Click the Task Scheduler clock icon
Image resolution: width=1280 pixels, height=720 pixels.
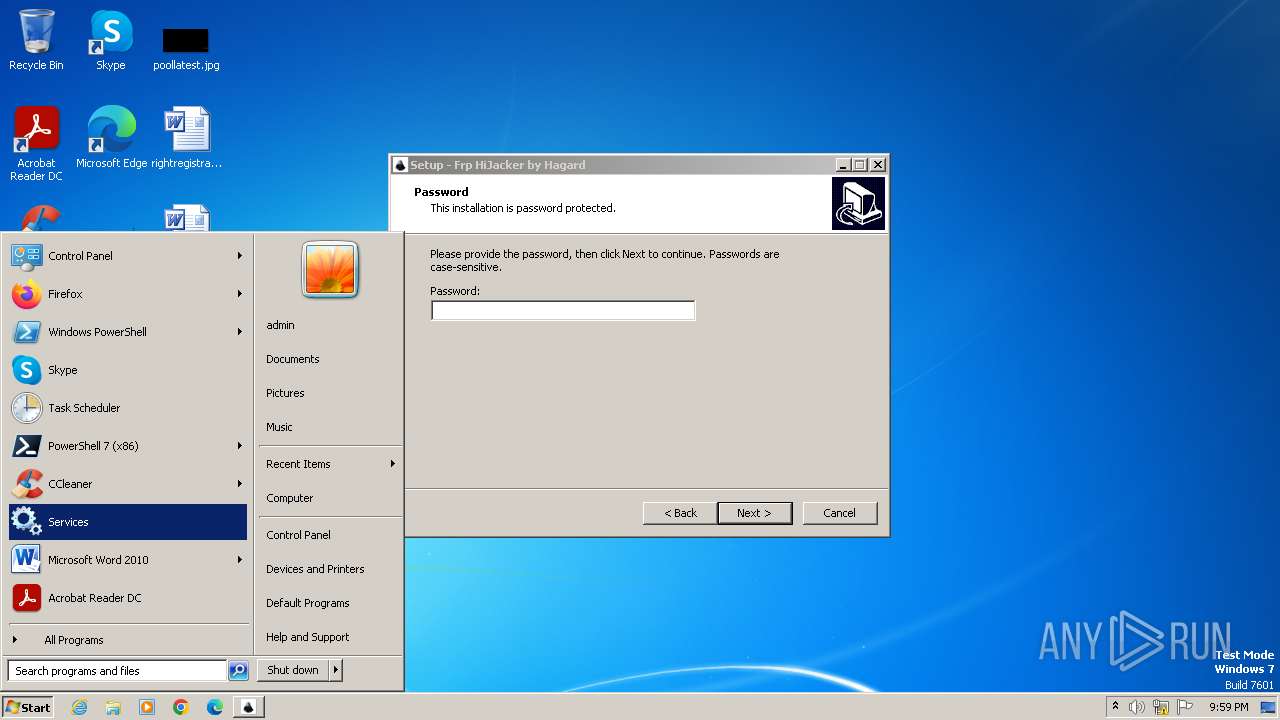pyautogui.click(x=26, y=408)
